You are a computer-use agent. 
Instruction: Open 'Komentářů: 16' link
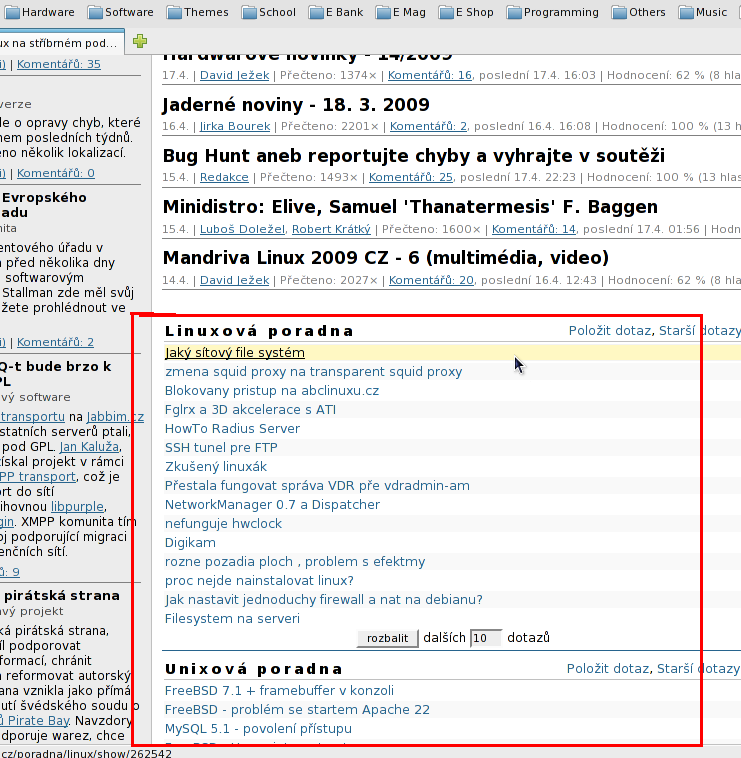pos(430,75)
